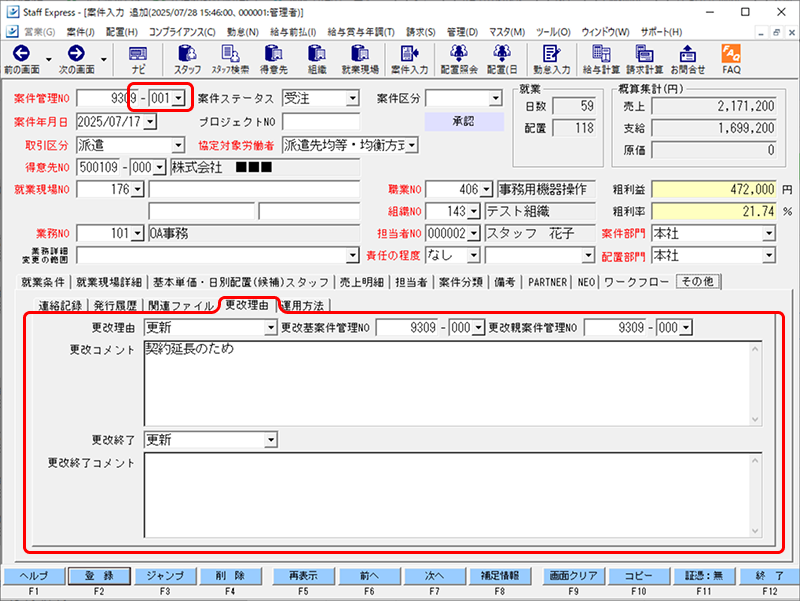
Task: Switch to the 関連ファイル sub-tab
Action: point(181,306)
